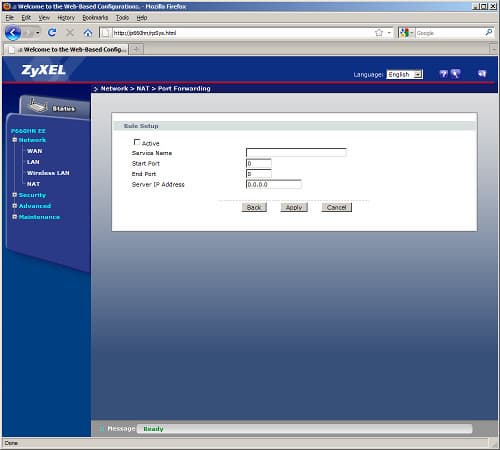Expand the Security tree node

[15, 195]
